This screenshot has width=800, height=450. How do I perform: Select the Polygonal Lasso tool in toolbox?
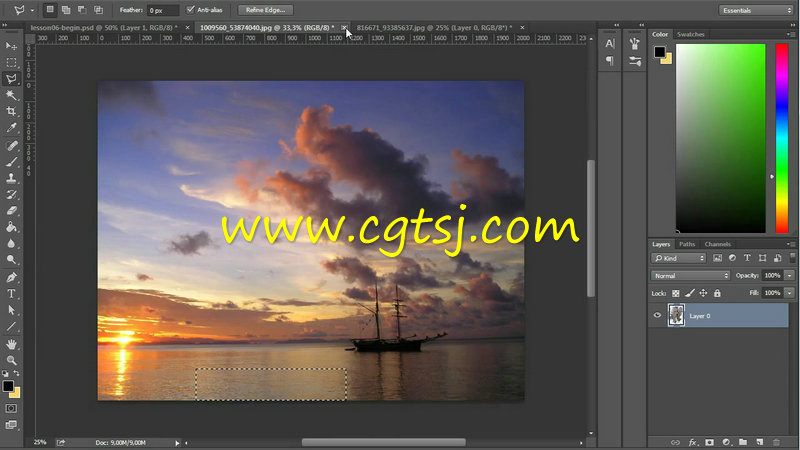click(11, 79)
